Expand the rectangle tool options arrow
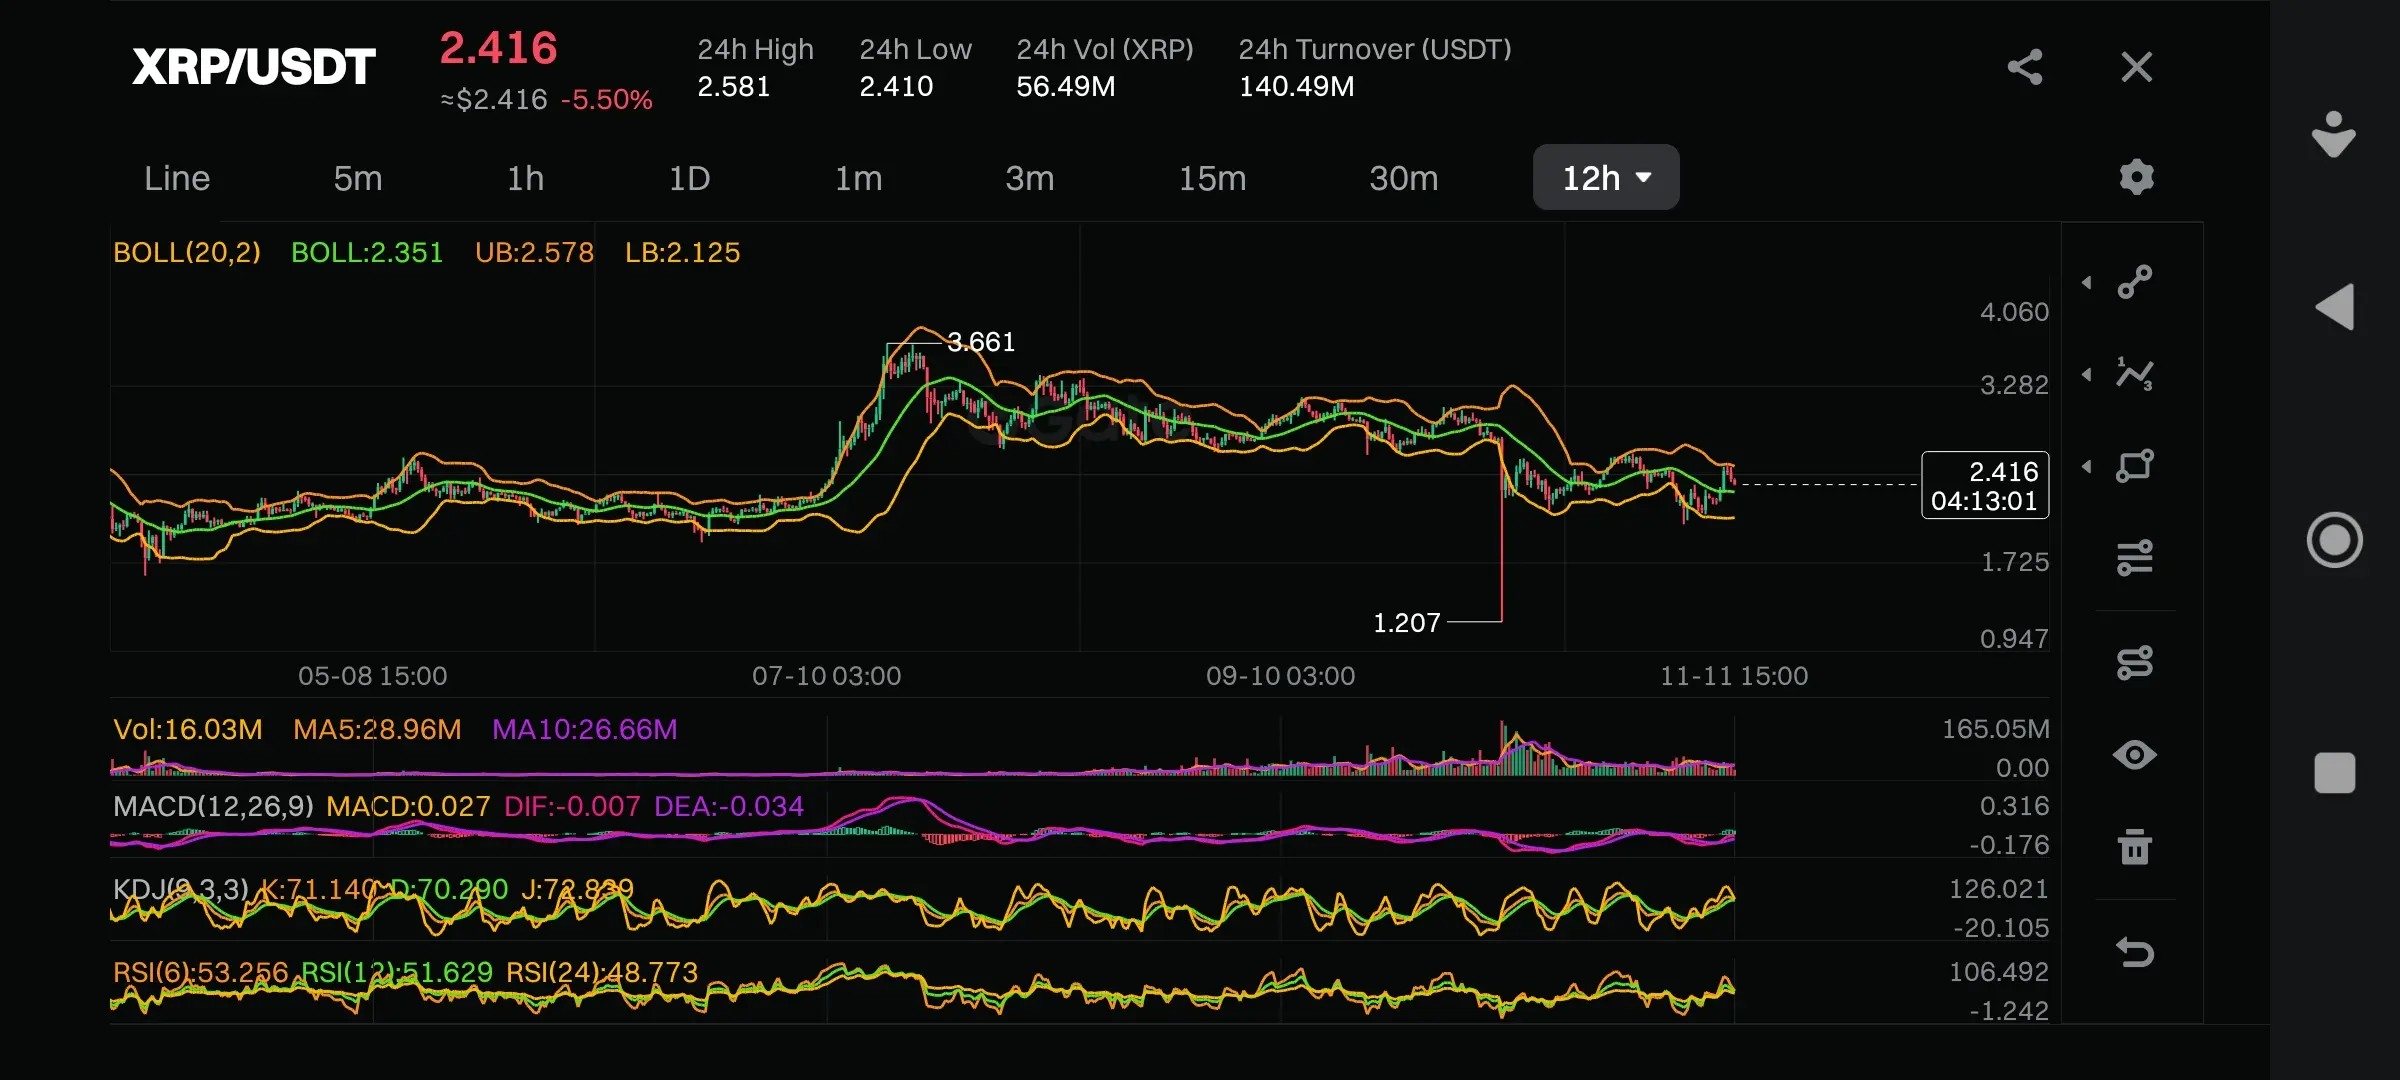Viewport: 2400px width, 1080px height. point(2087,467)
